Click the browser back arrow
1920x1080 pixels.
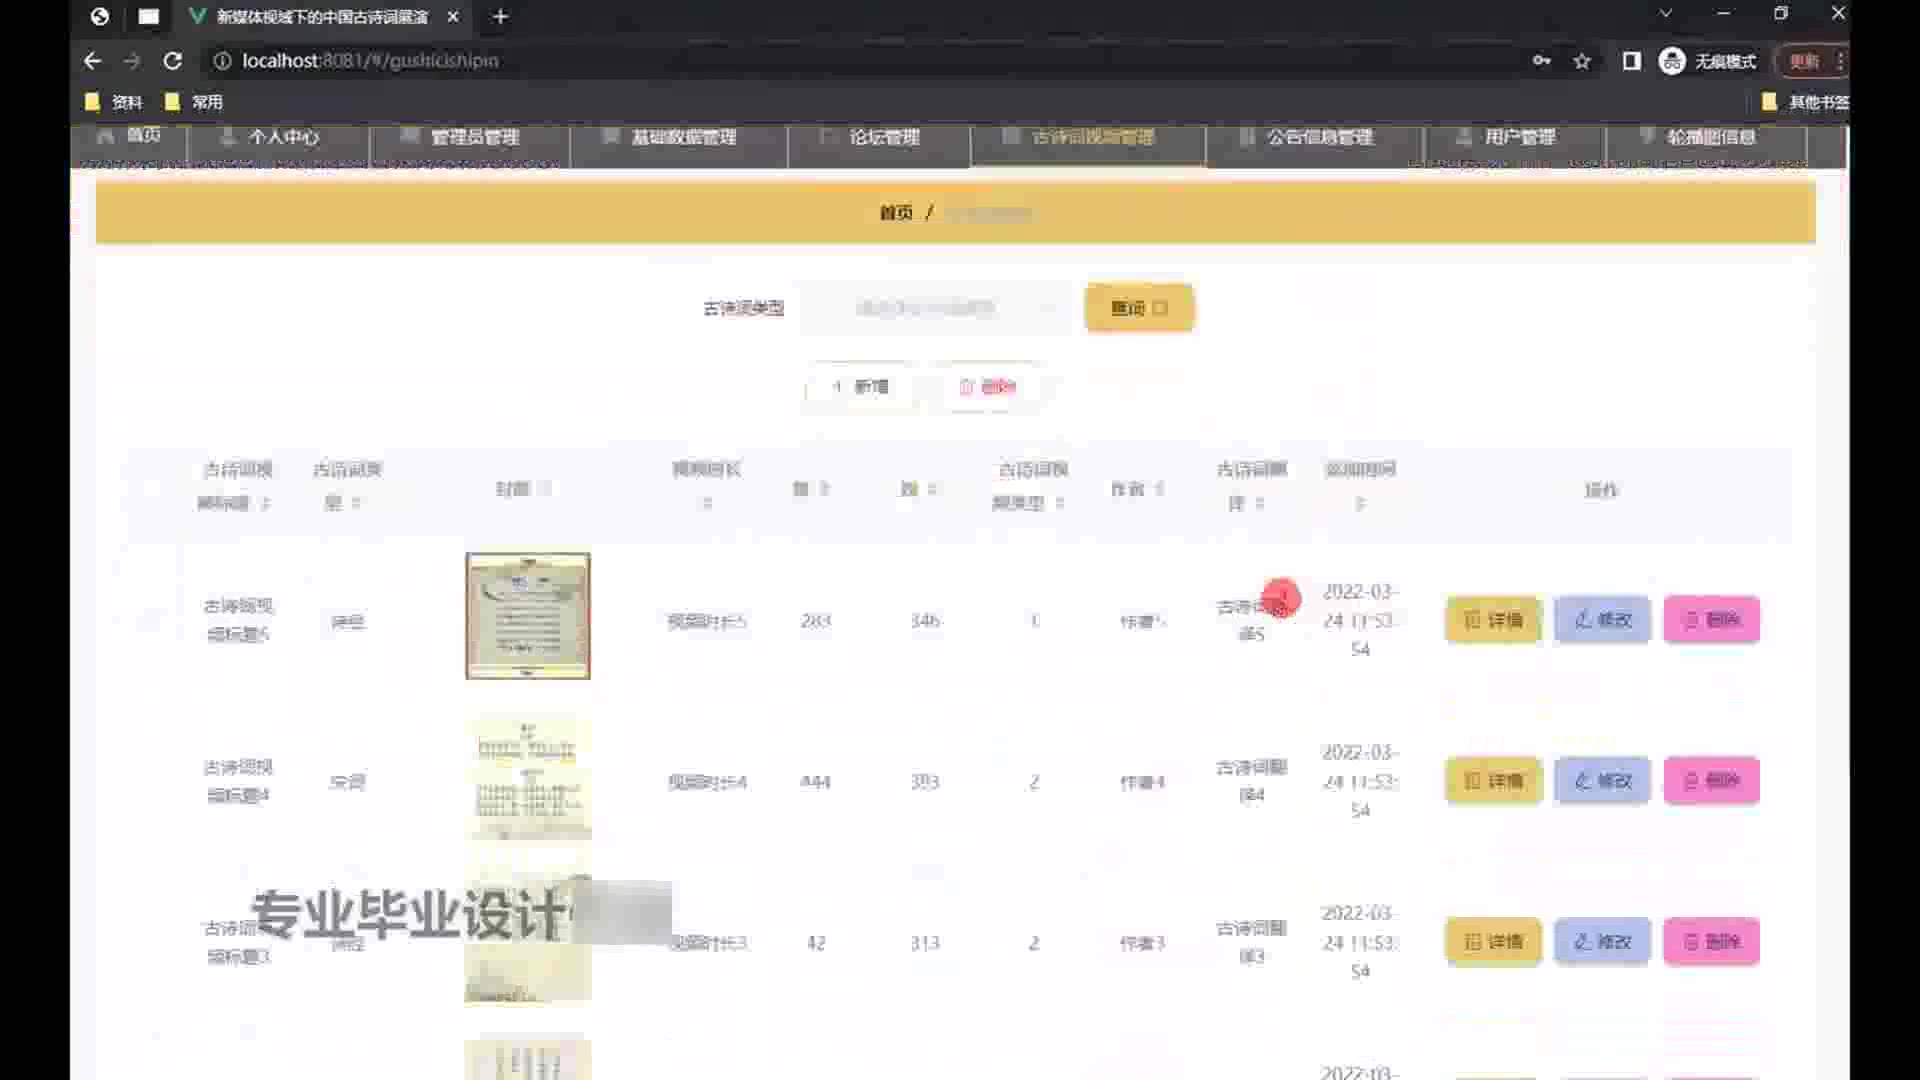point(93,61)
